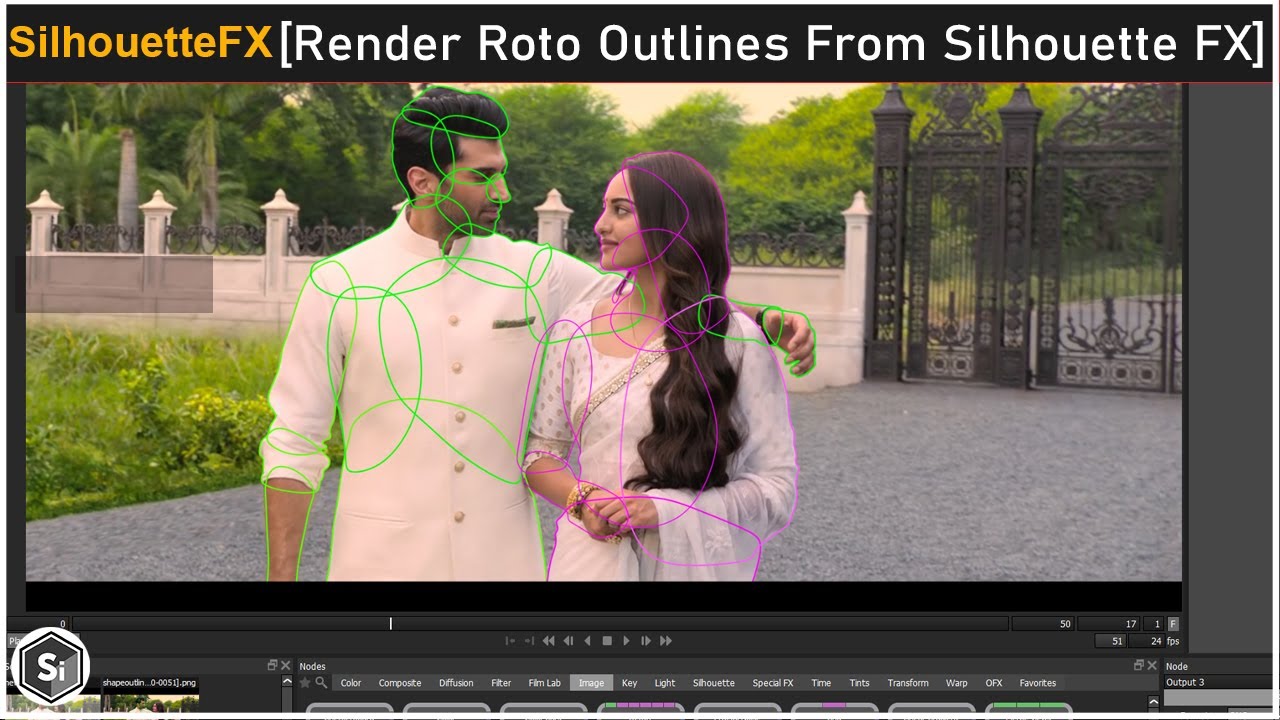This screenshot has height=720, width=1280.
Task: Click the timeline playhead marker
Action: coord(391,624)
